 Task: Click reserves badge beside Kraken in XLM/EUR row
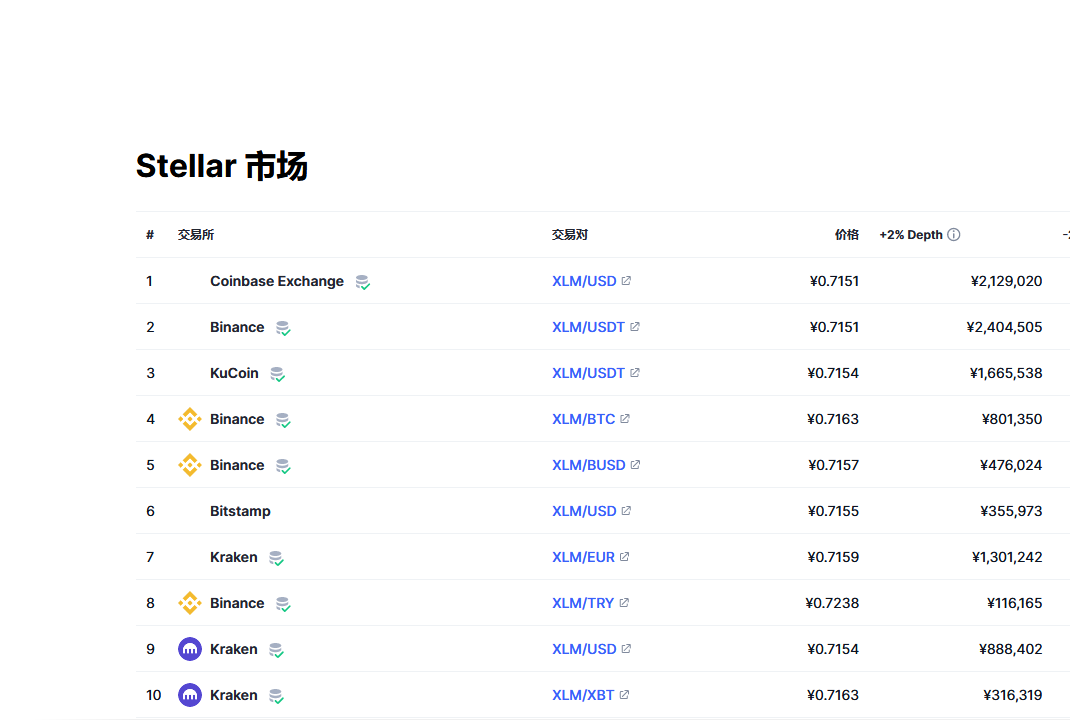276,558
